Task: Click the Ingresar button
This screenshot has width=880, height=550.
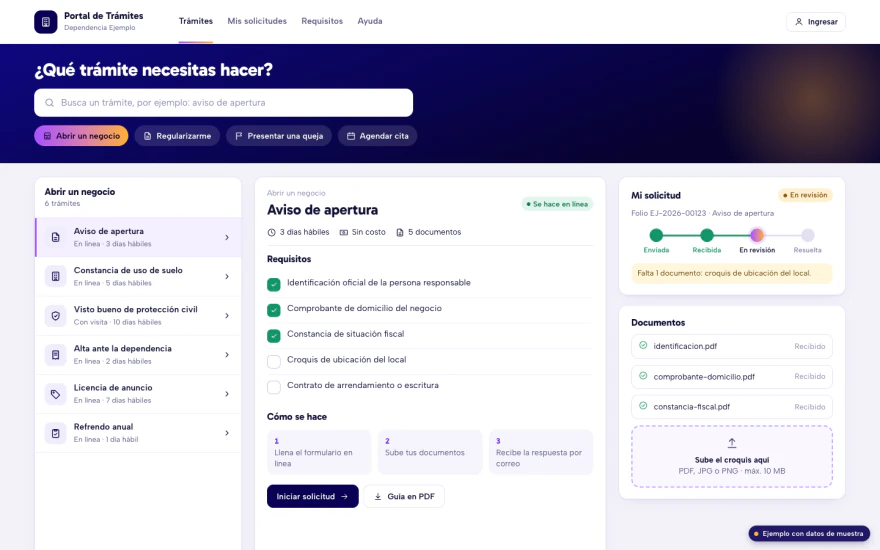Action: pos(816,22)
